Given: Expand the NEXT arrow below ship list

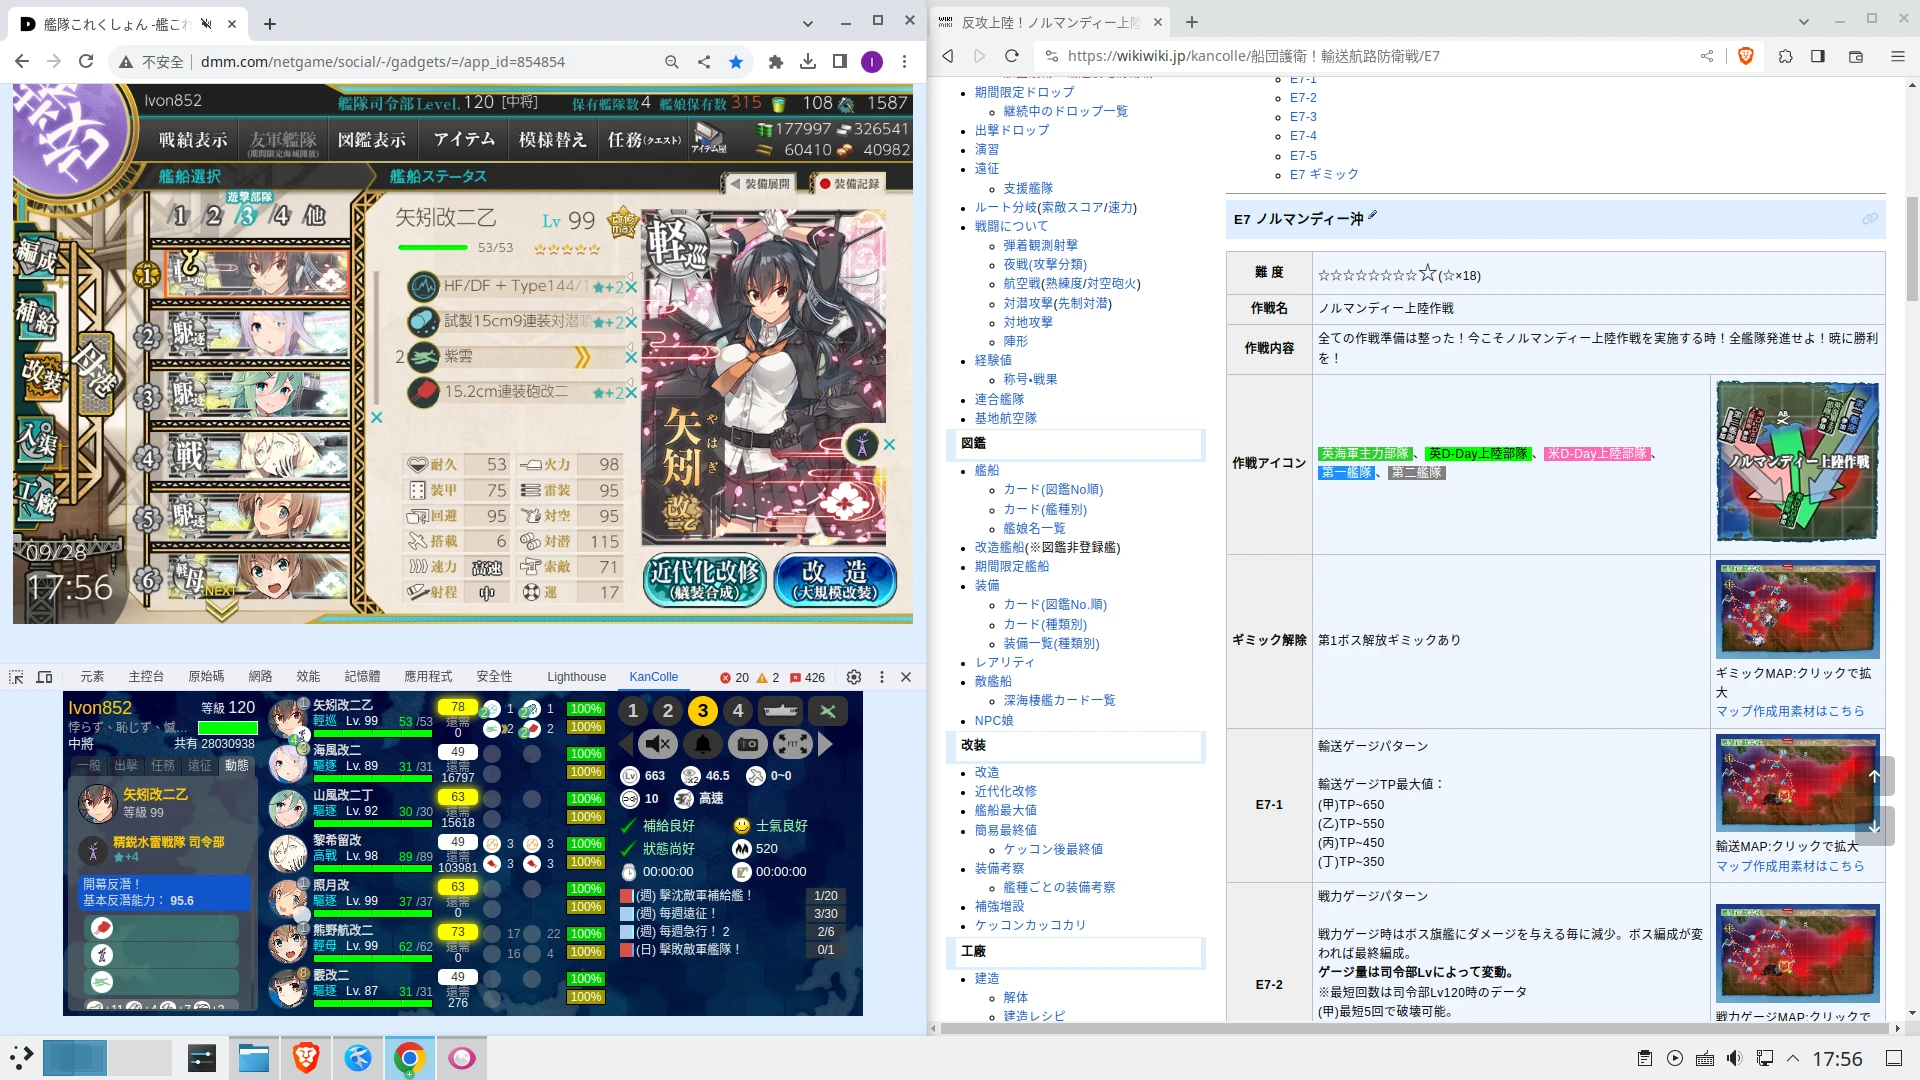Looking at the screenshot, I should coord(221,603).
